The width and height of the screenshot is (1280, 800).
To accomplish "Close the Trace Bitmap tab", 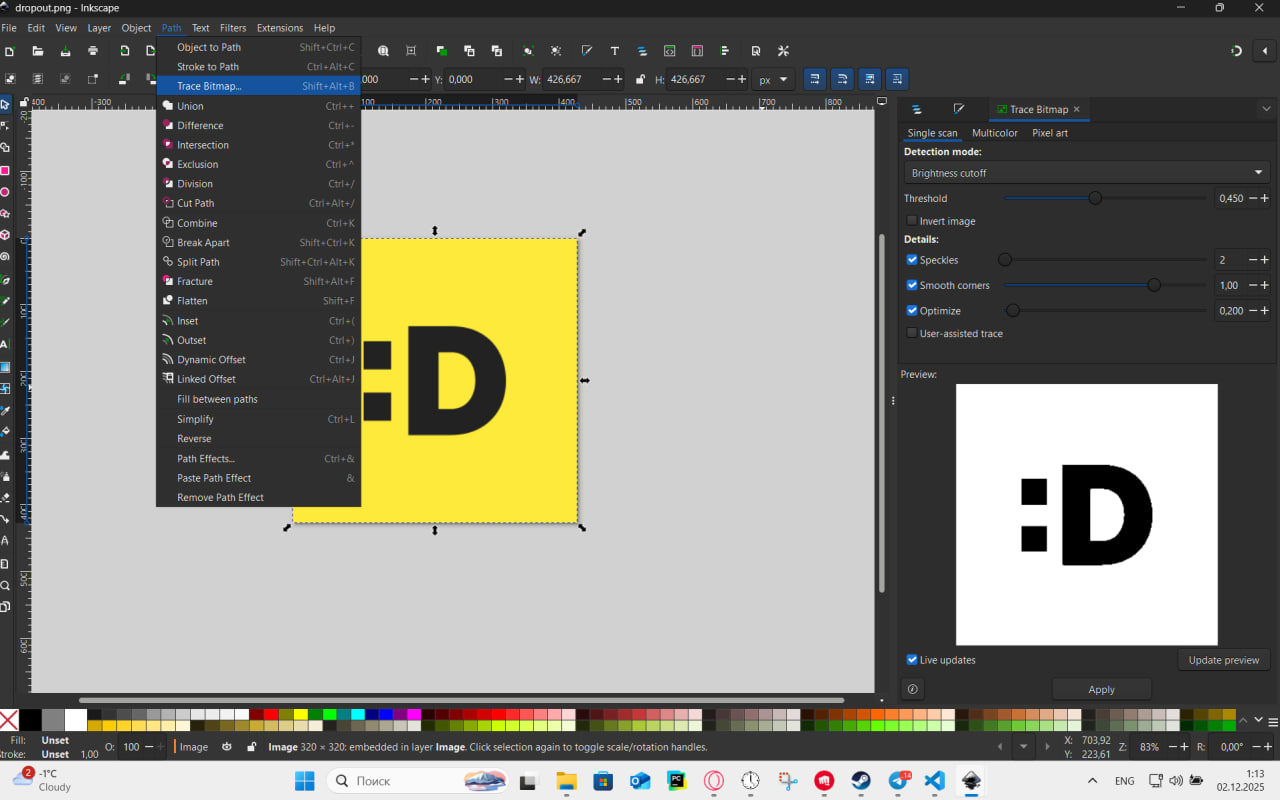I will 1077,109.
